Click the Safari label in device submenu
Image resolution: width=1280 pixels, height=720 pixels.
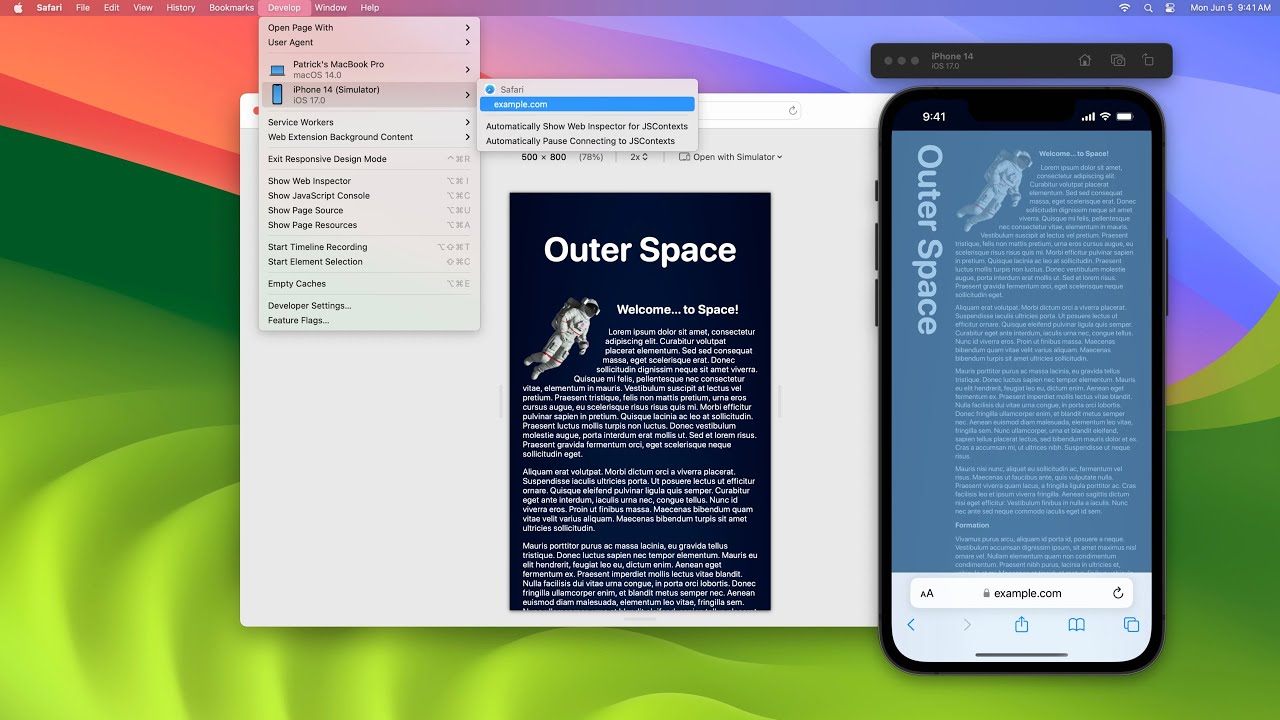(x=512, y=89)
